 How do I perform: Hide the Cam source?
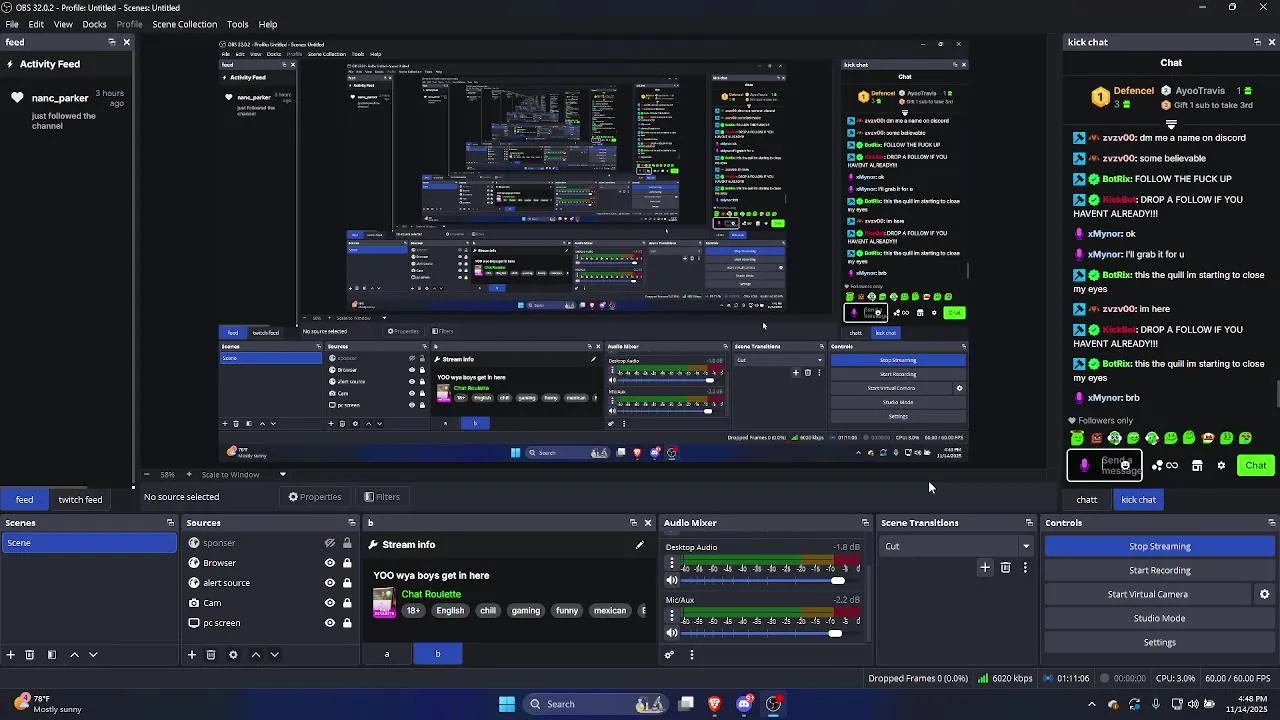(329, 603)
